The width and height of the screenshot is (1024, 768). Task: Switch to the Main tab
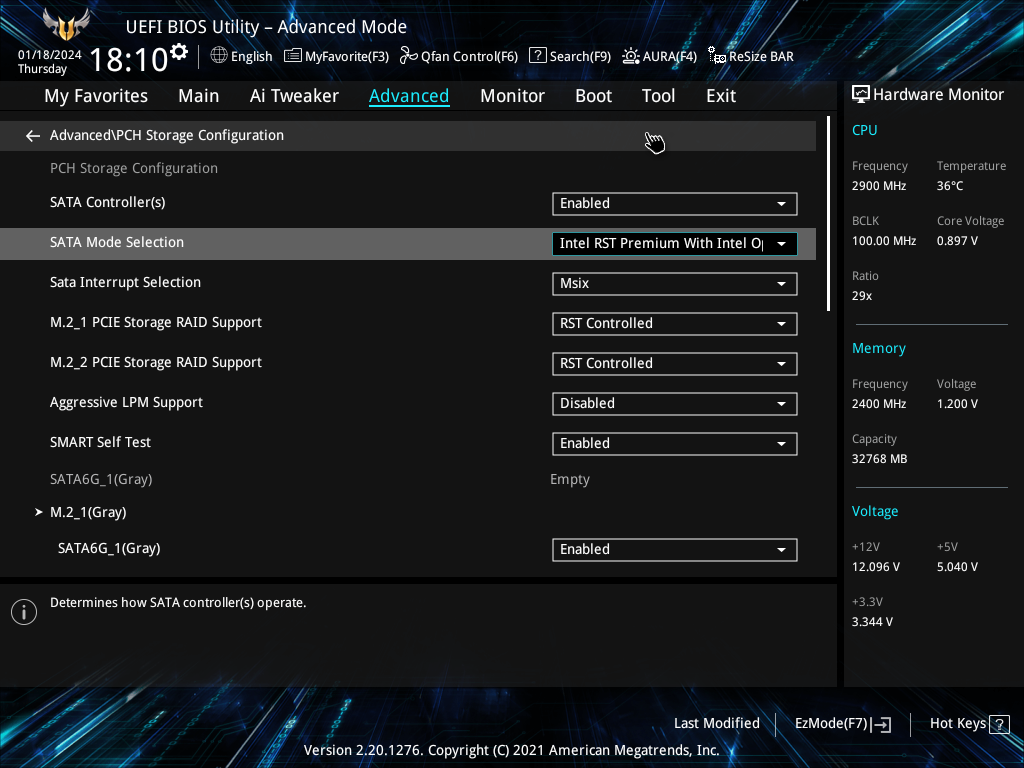coord(199,96)
